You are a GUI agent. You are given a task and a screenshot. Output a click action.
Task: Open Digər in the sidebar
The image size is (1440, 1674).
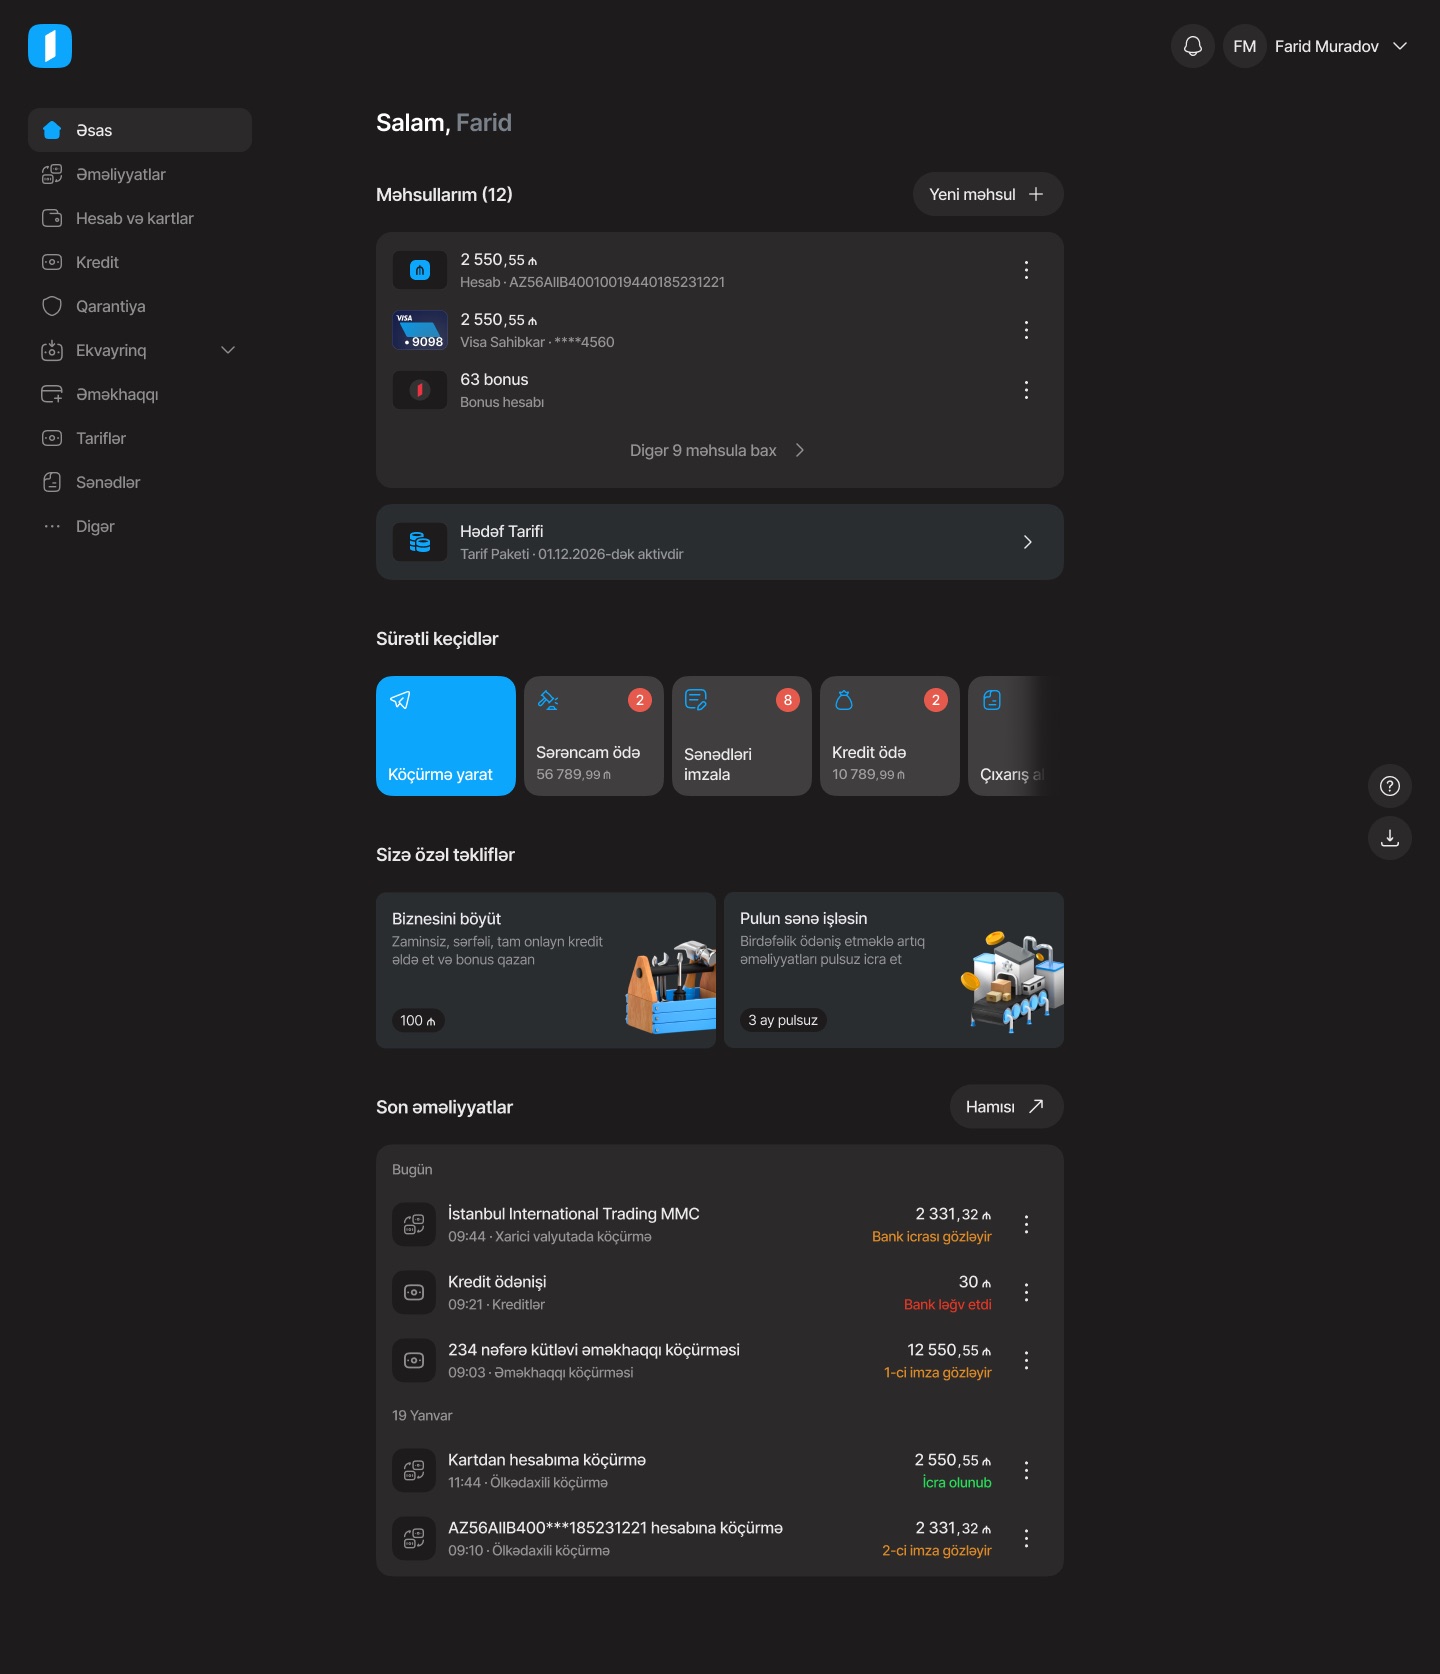[140, 526]
